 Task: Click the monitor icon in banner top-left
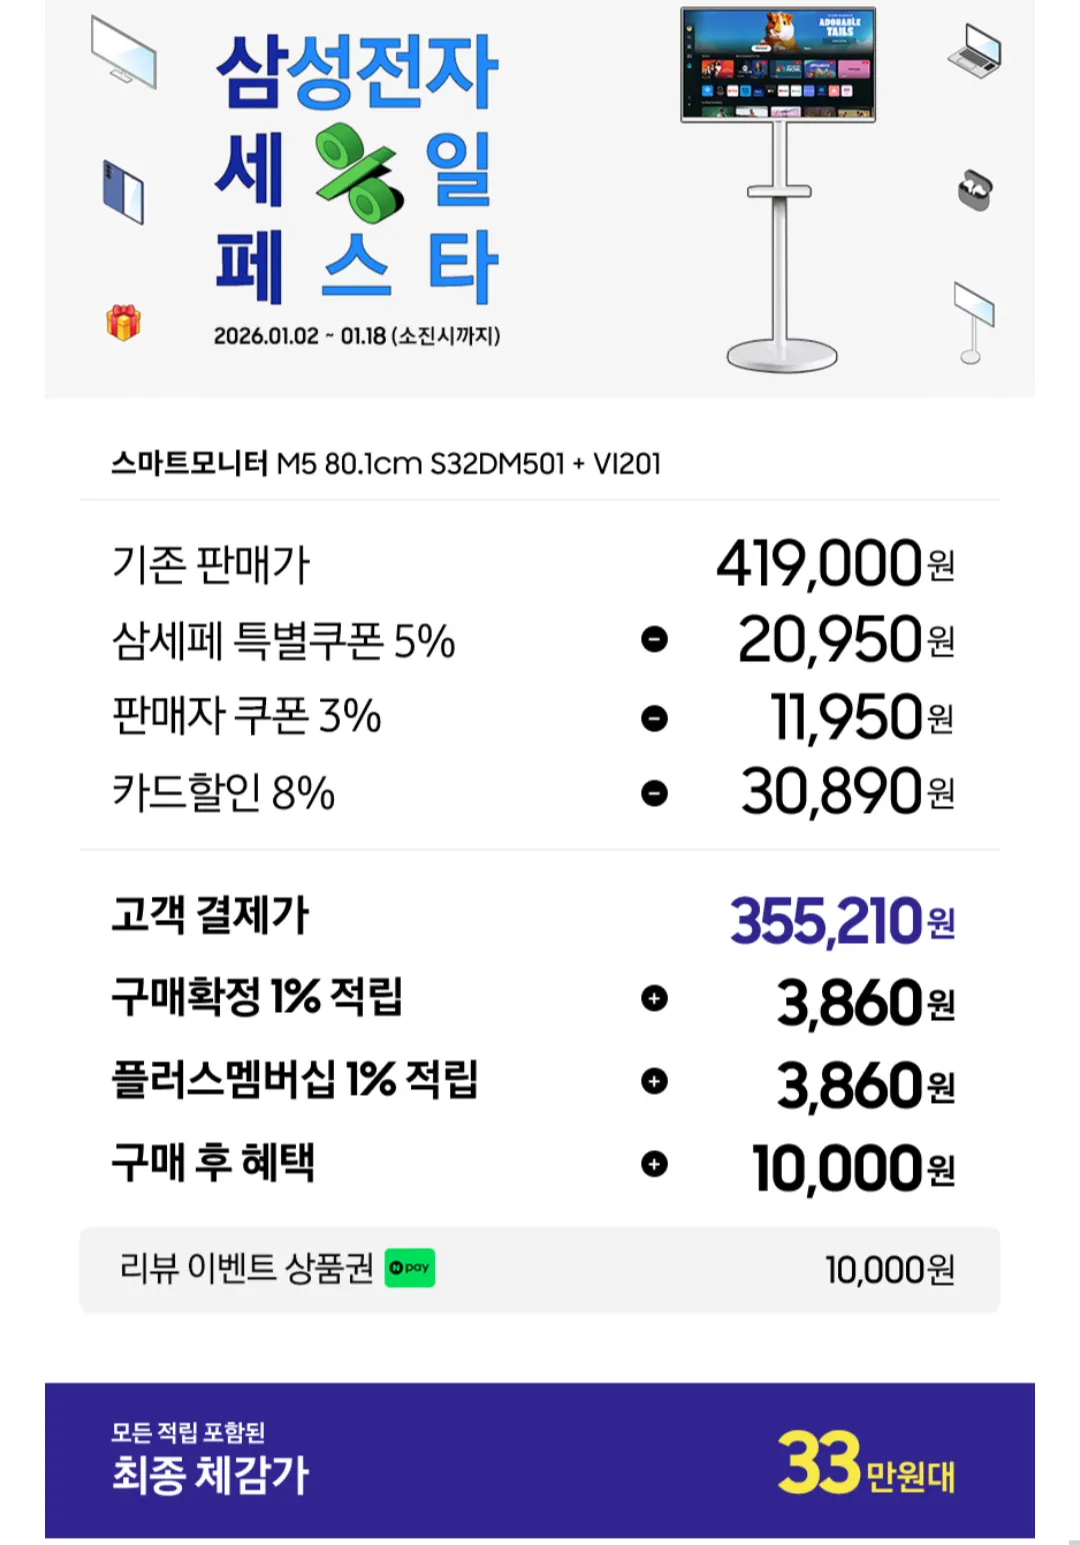(x=124, y=51)
